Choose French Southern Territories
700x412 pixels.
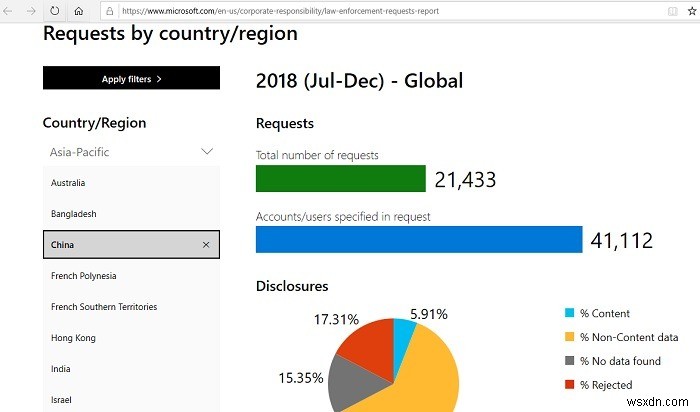click(x=103, y=307)
